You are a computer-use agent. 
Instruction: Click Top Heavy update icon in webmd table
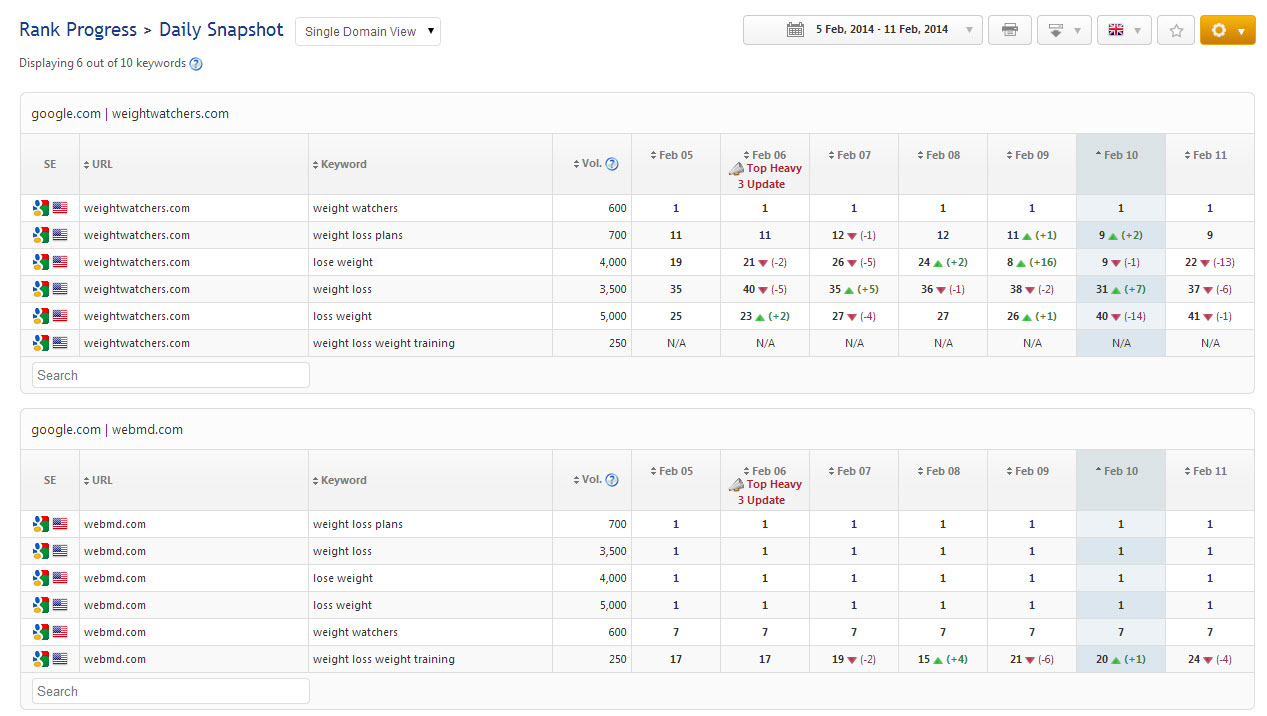pyautogui.click(x=736, y=485)
